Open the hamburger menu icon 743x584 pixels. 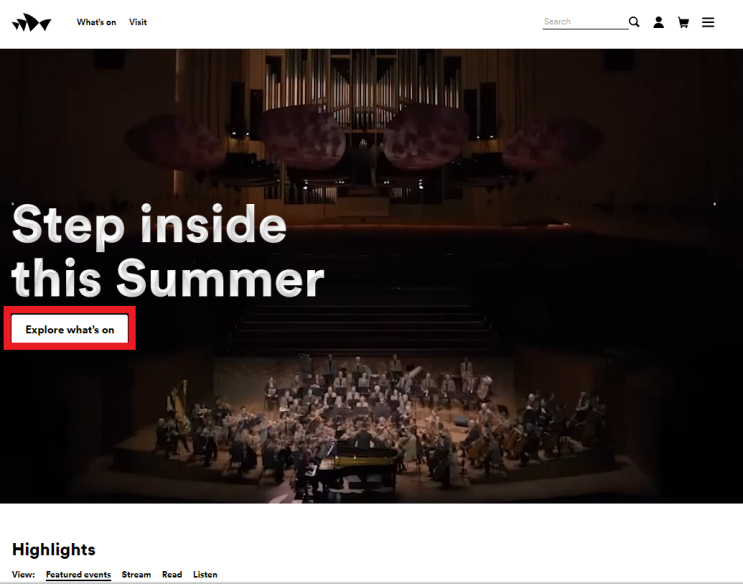pyautogui.click(x=708, y=22)
